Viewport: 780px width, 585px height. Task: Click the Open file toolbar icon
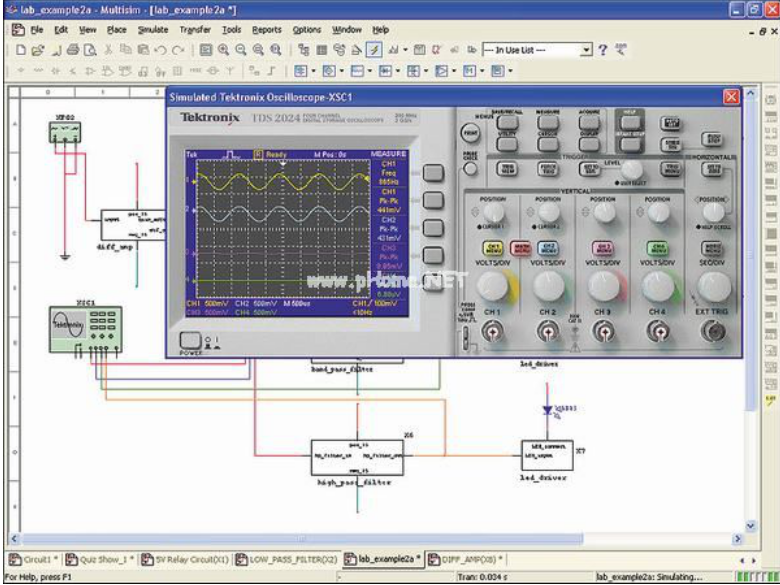[37, 50]
